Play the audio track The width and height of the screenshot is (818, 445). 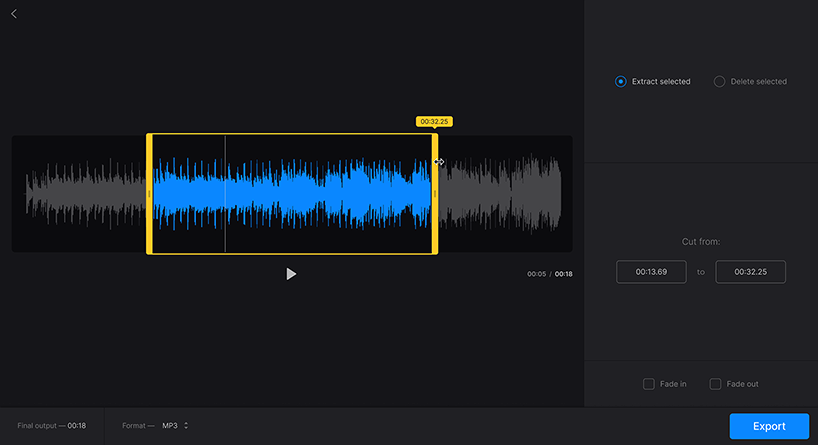tap(291, 274)
